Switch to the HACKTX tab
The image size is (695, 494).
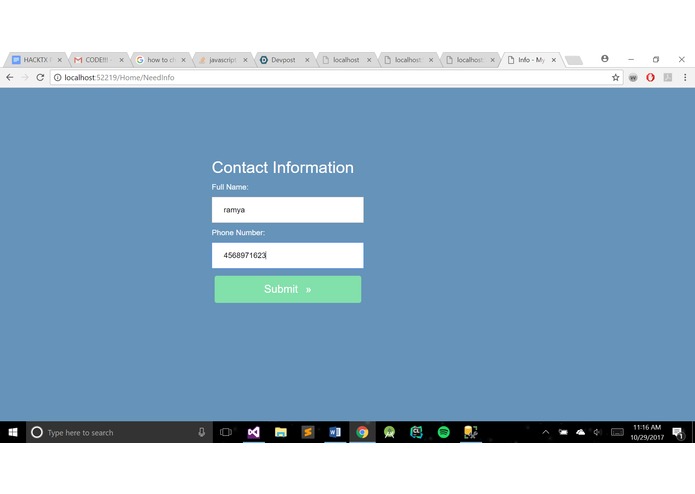[37, 60]
